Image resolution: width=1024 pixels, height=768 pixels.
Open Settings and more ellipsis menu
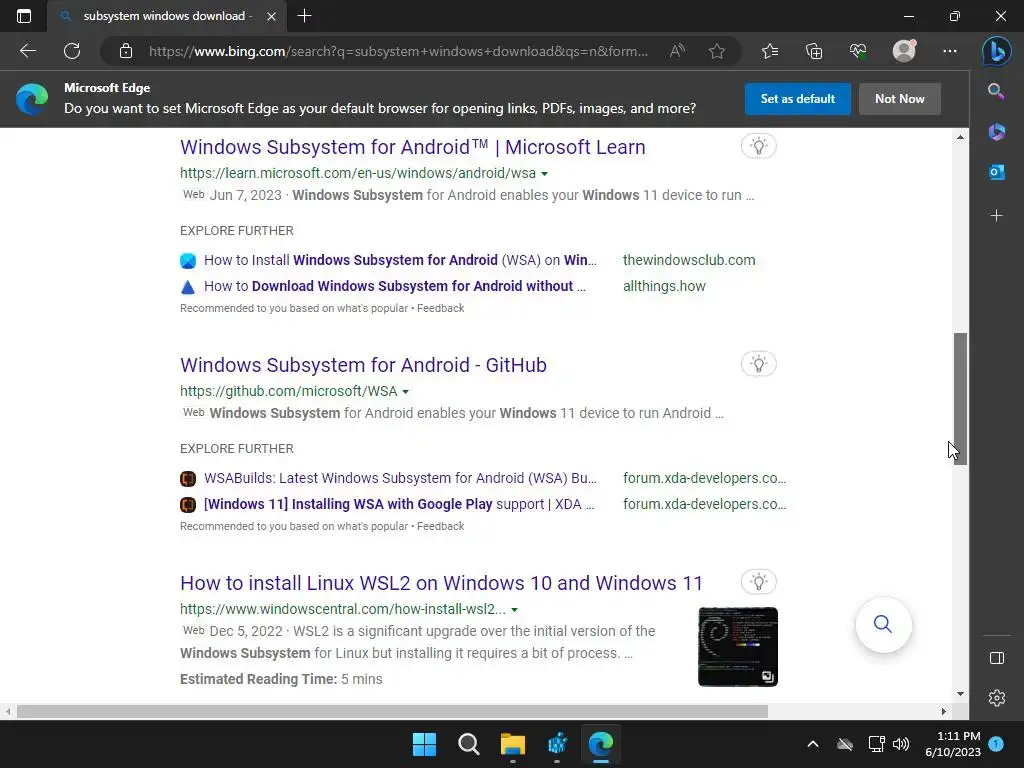click(950, 51)
